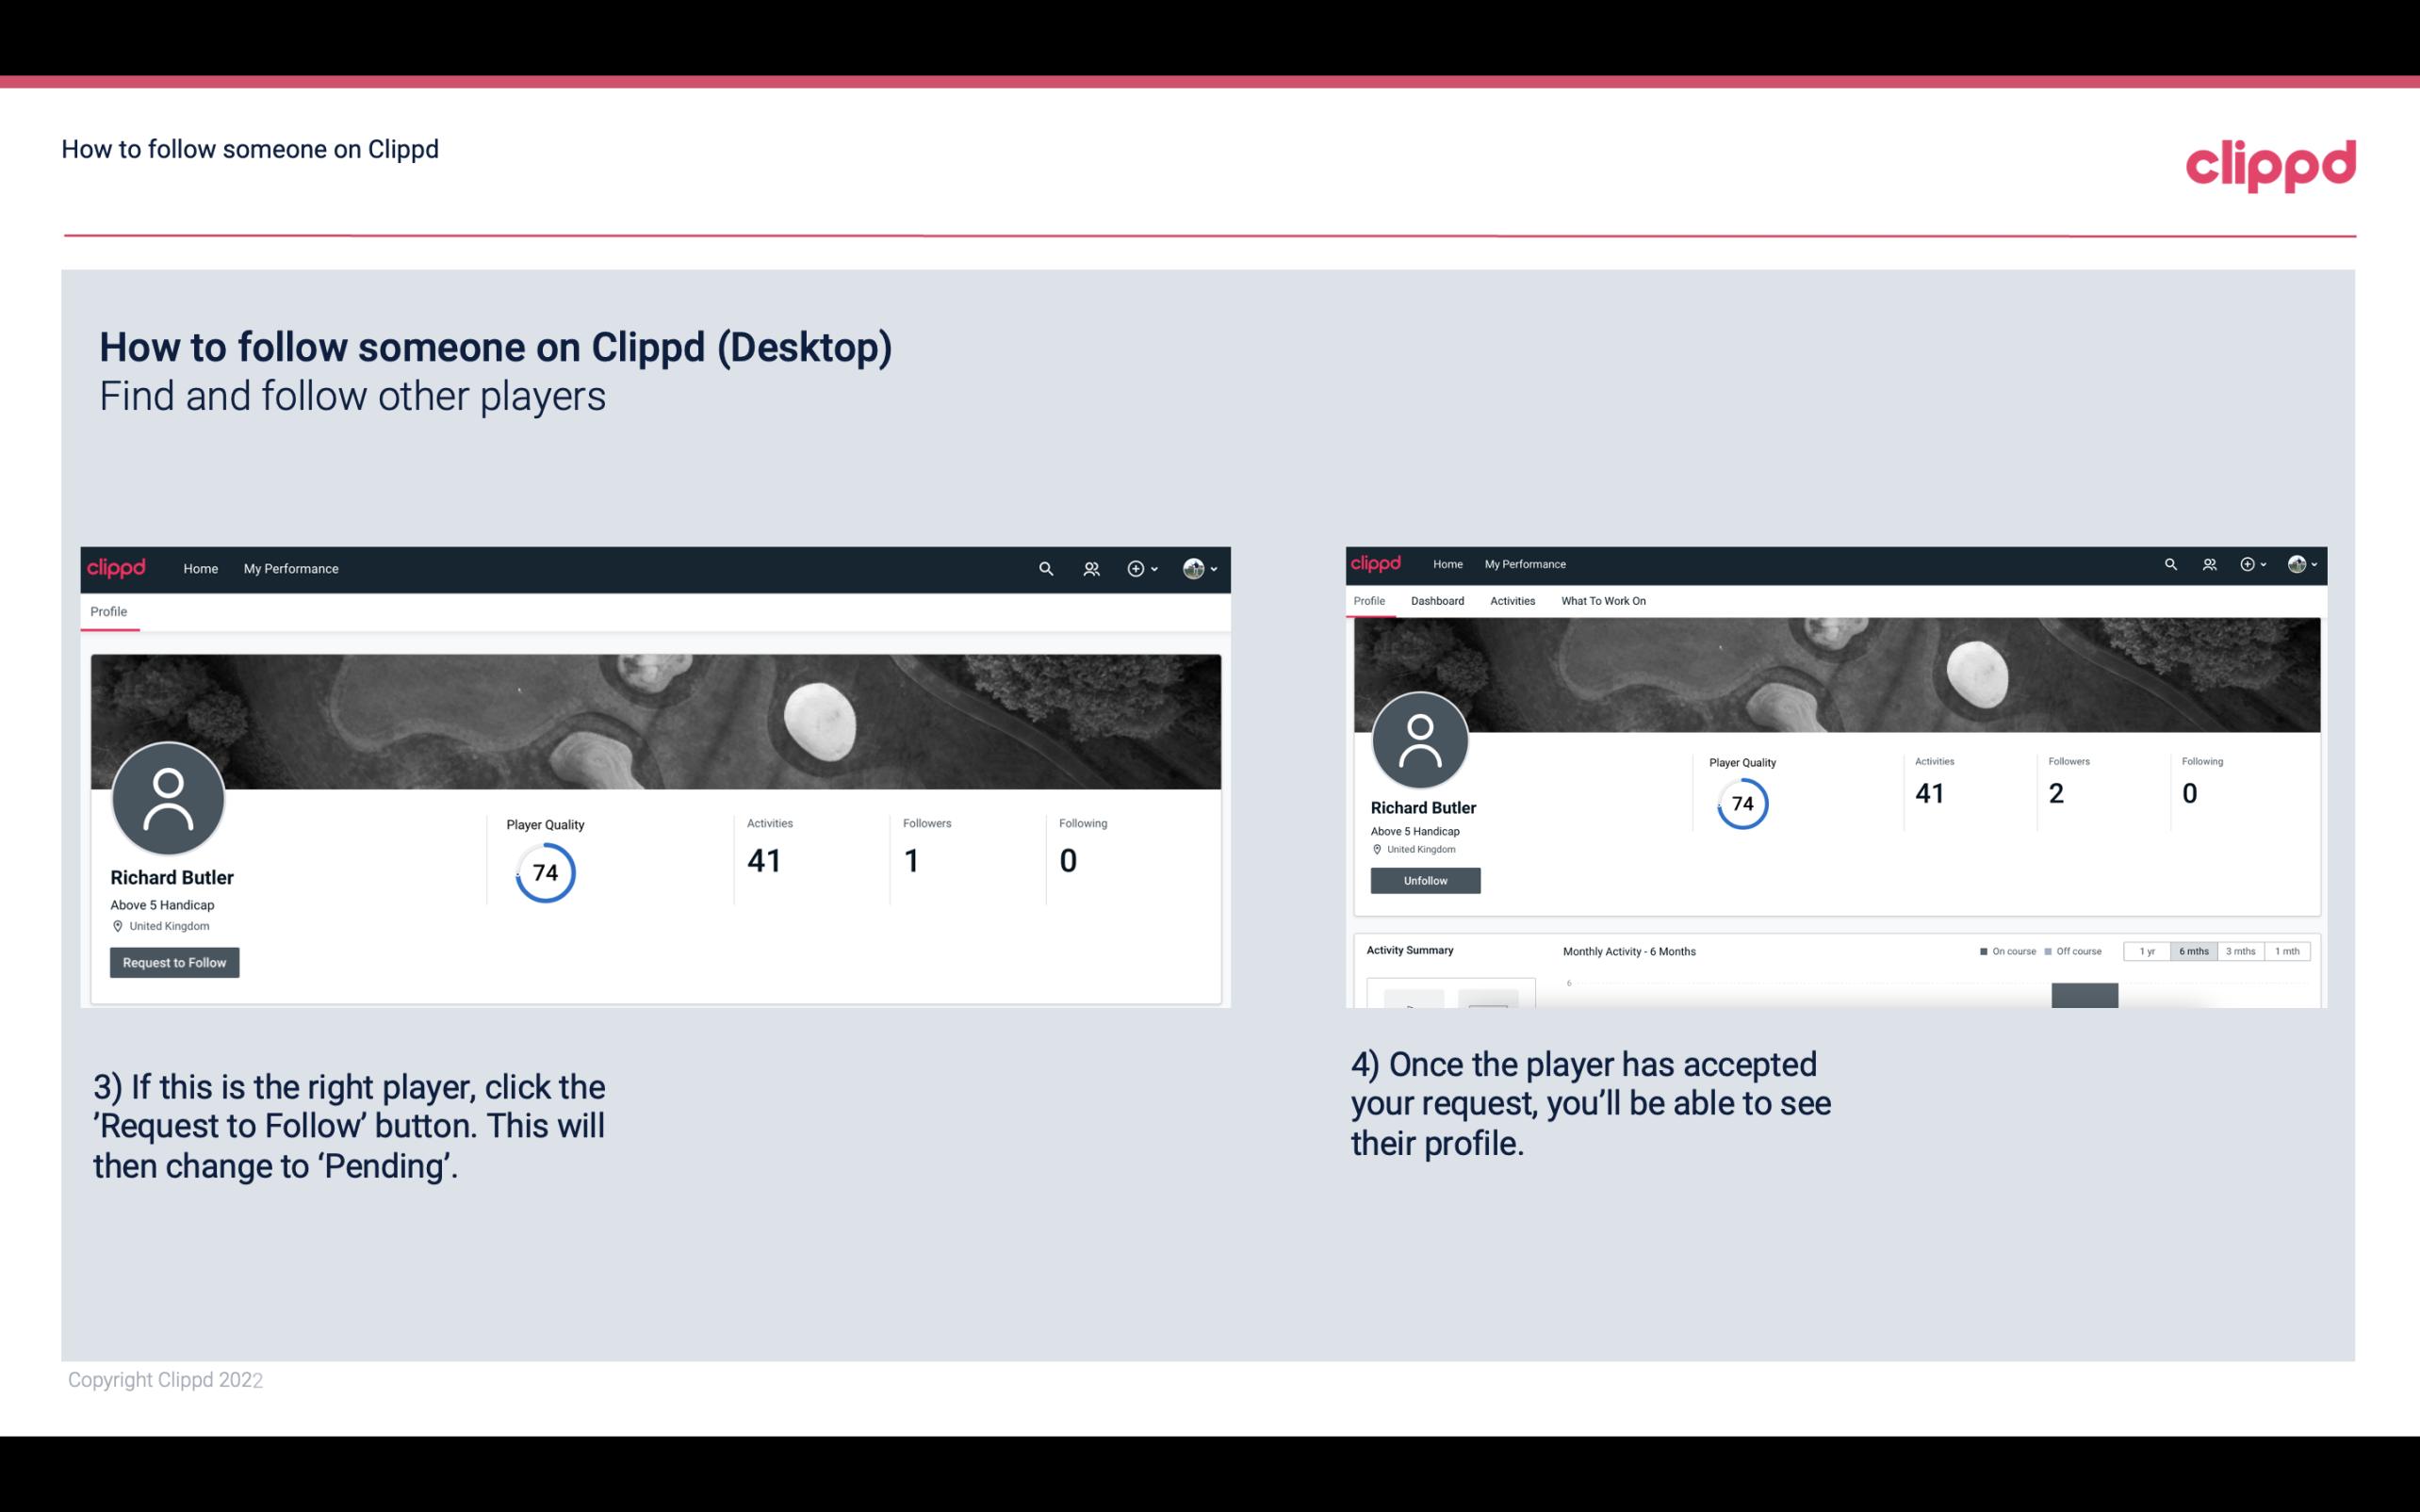
Task: Click the 'Request to Follow' button
Action: (x=174, y=962)
